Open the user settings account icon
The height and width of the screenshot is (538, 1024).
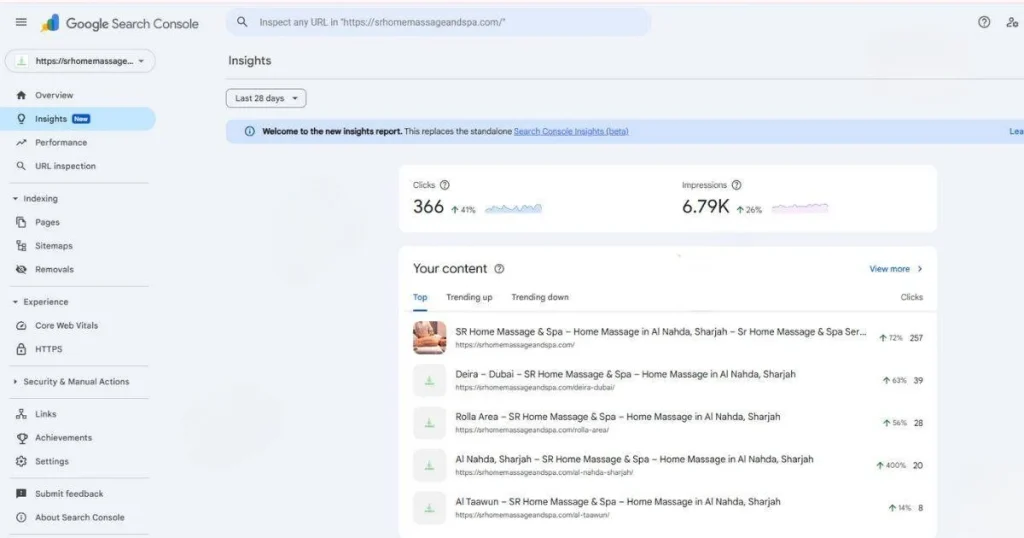1012,22
